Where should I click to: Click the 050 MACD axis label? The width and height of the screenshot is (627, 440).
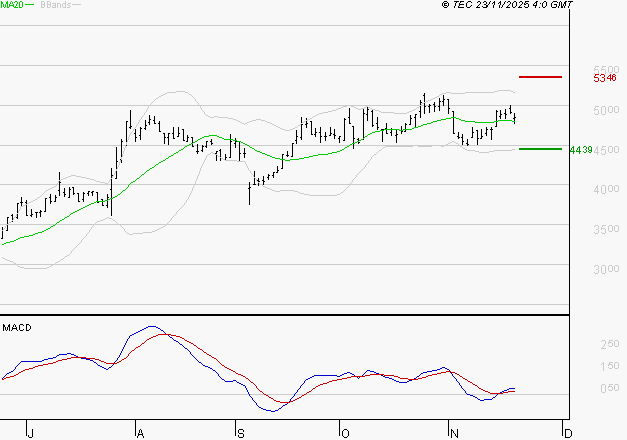pyautogui.click(x=610, y=388)
